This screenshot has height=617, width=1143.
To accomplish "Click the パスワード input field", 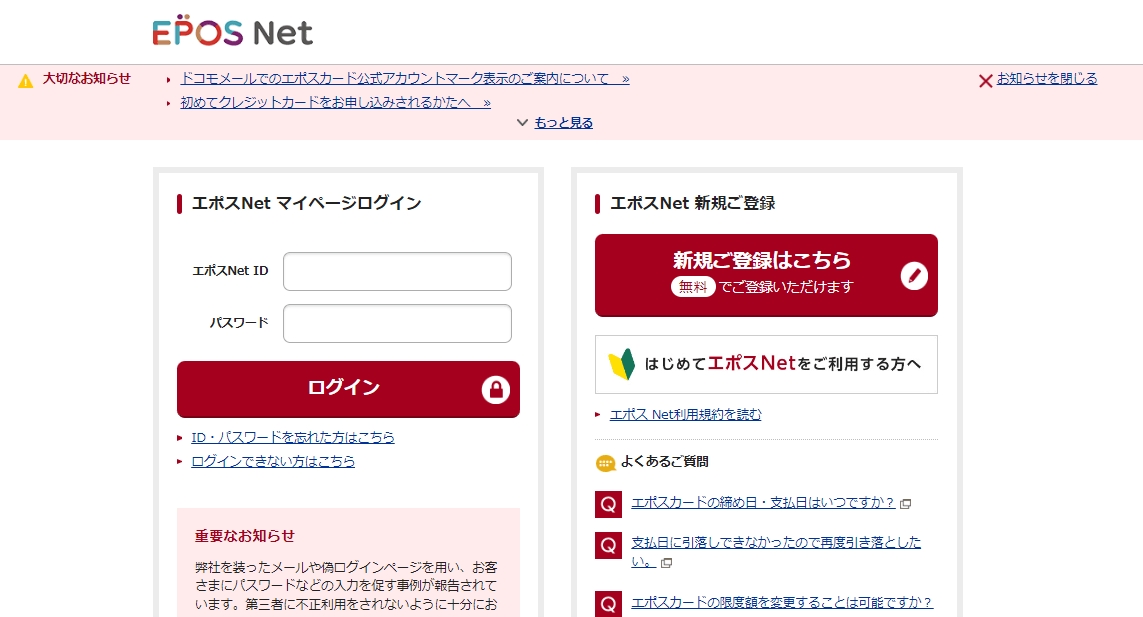I will point(397,323).
